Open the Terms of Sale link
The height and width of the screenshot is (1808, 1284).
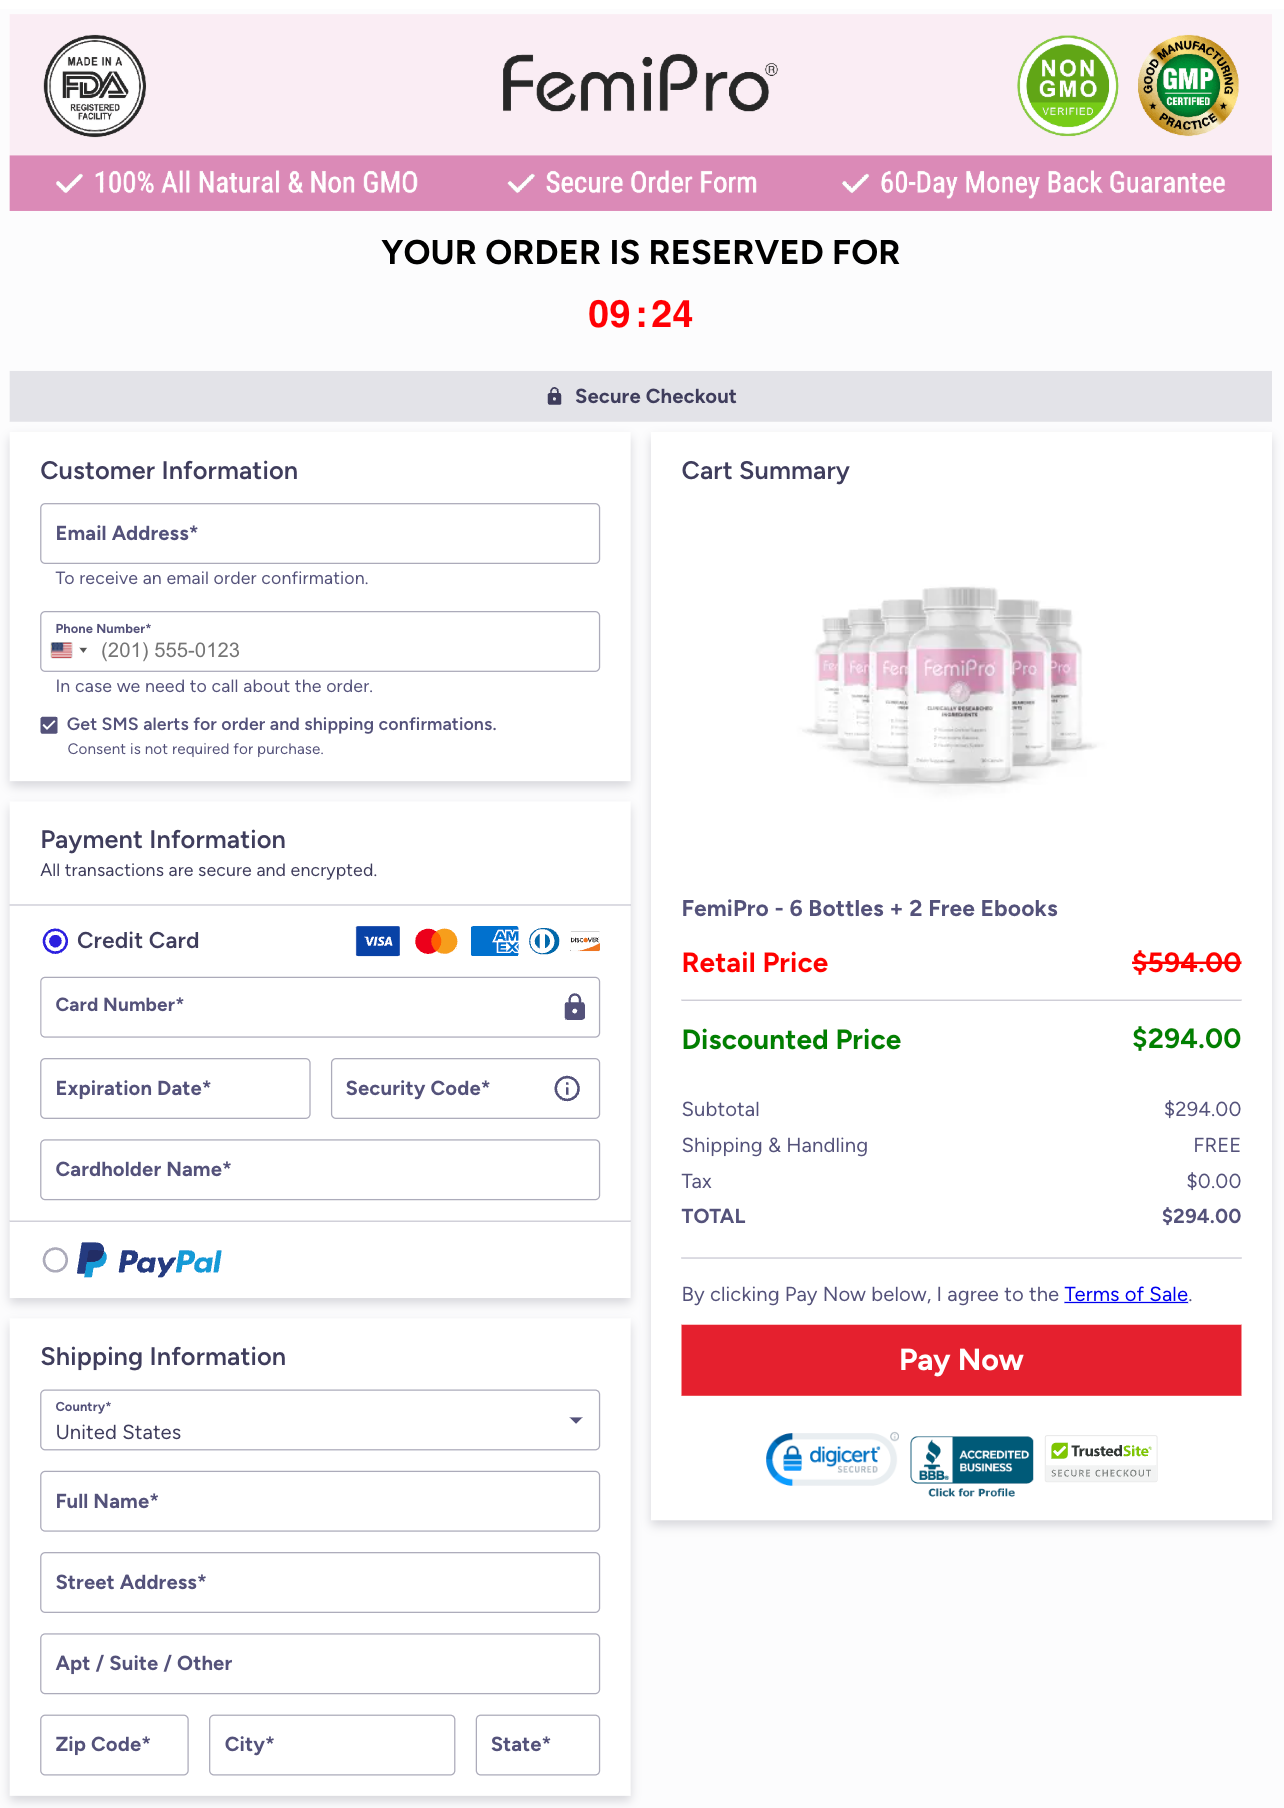[1125, 1294]
